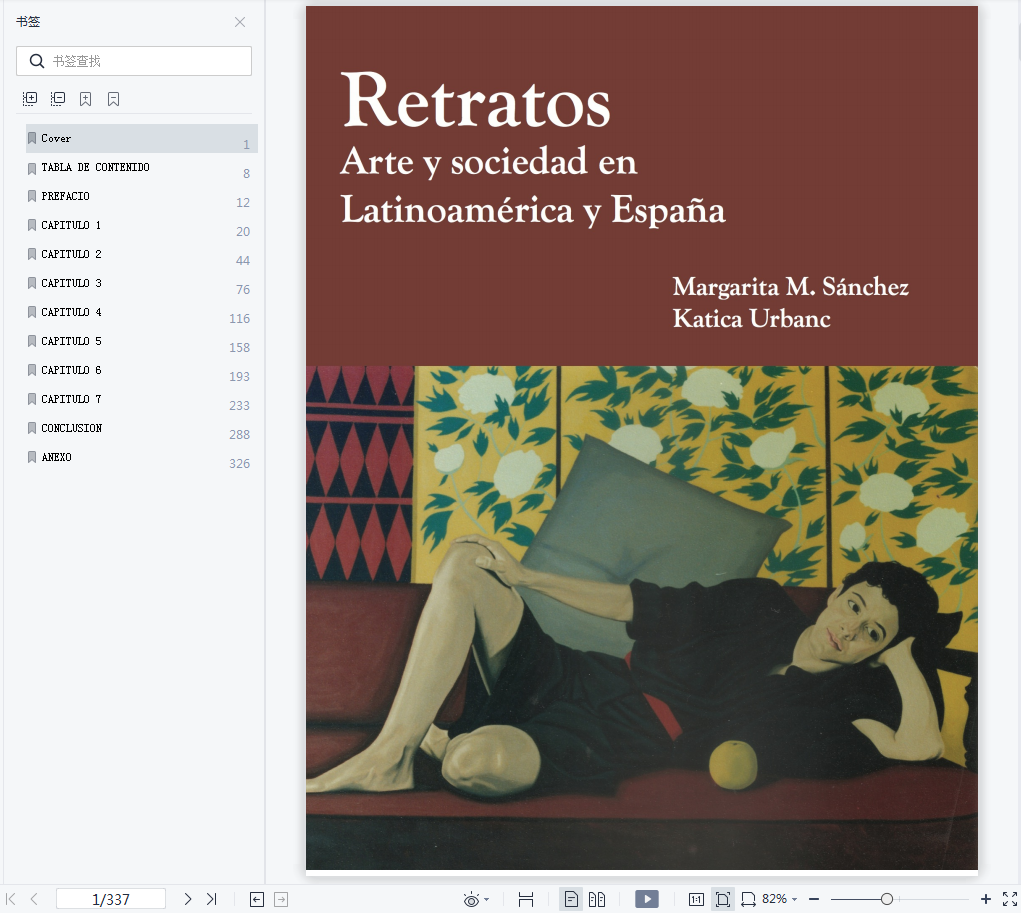Collapse all bookmarks icon

pos(58,99)
